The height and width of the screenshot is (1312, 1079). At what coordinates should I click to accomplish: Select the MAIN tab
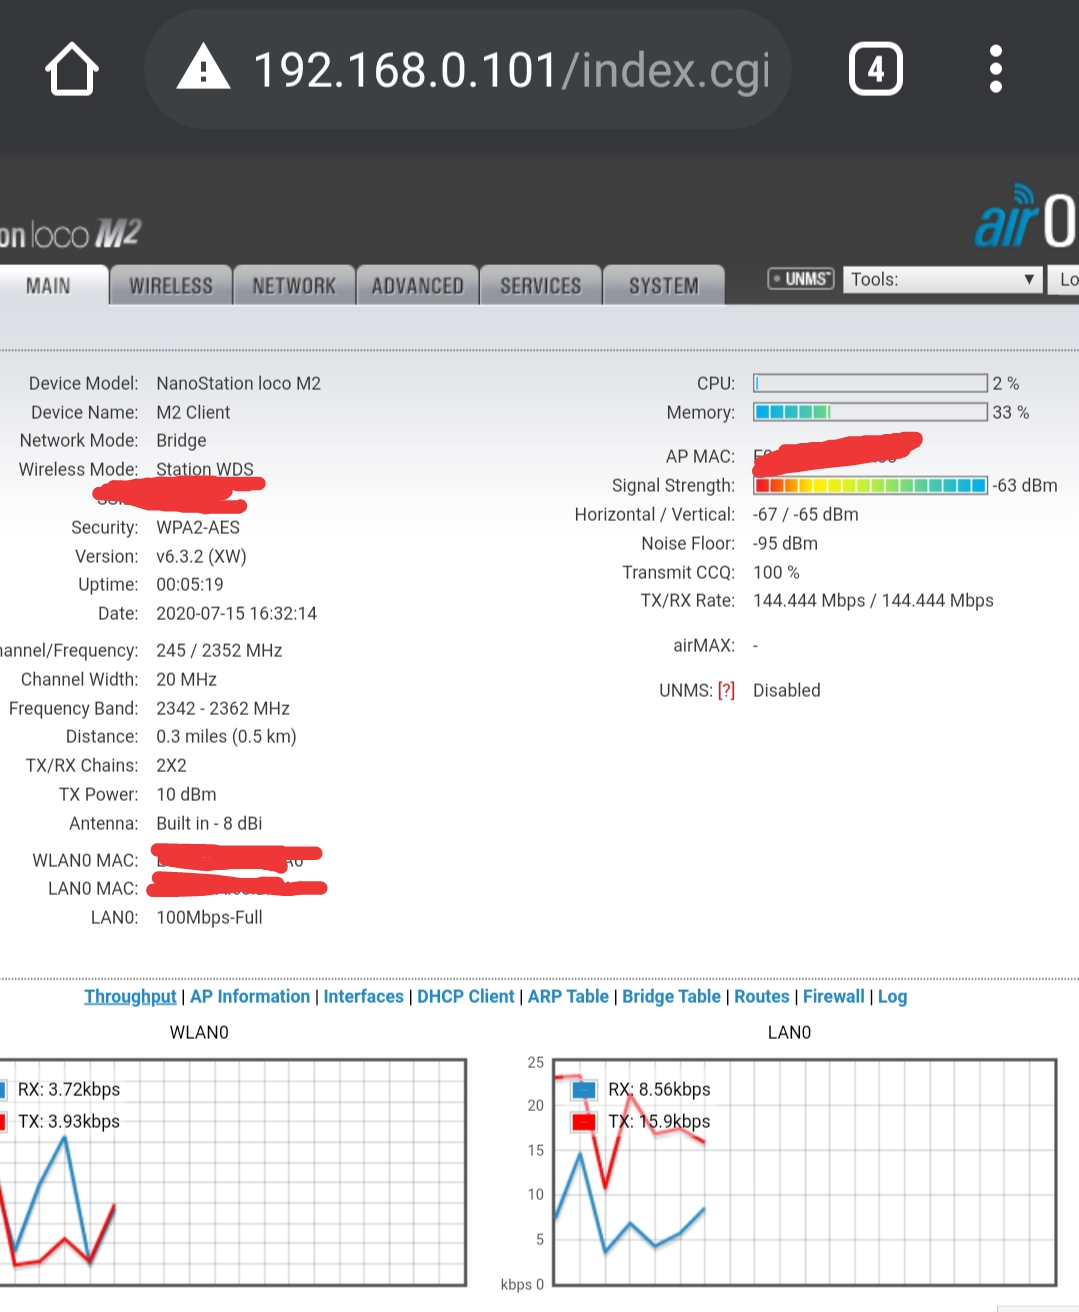tap(49, 286)
